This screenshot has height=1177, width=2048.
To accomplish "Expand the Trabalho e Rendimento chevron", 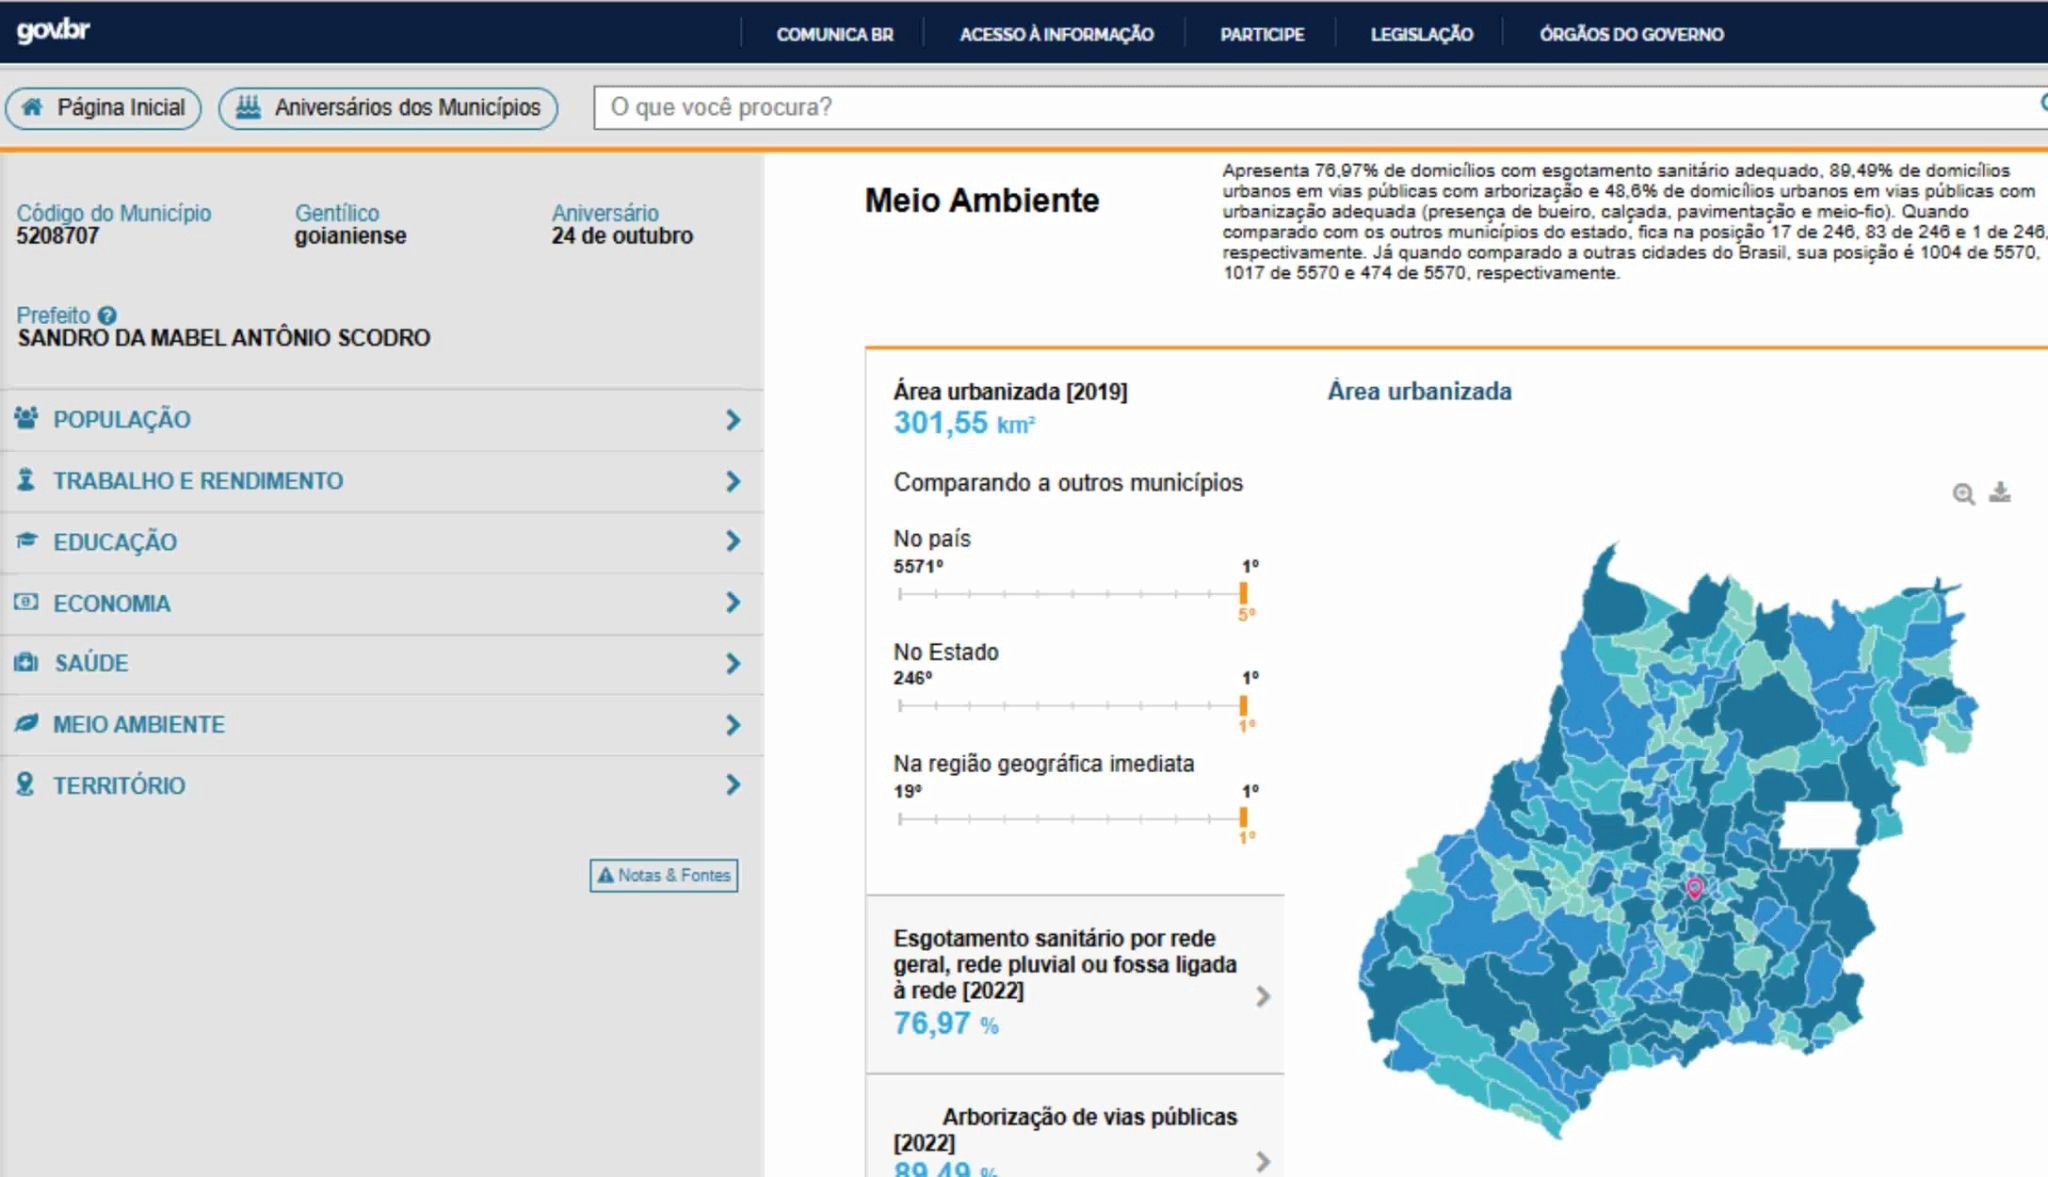I will coord(733,481).
